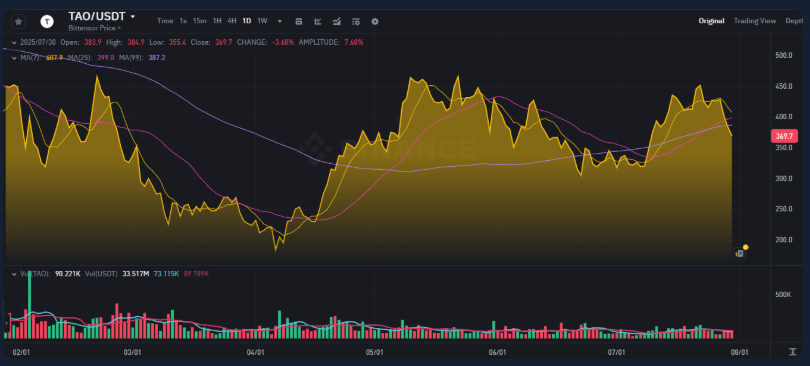
Task: Collapse the volume indicator legend chevron
Action: coord(14,274)
